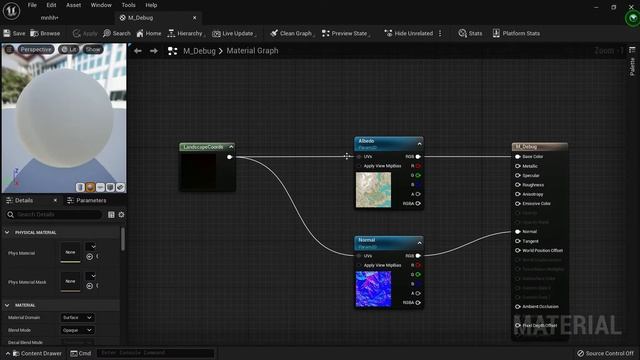Collapse the LandscapeCoords node
Viewport: 640px width, 360px height.
231,147
